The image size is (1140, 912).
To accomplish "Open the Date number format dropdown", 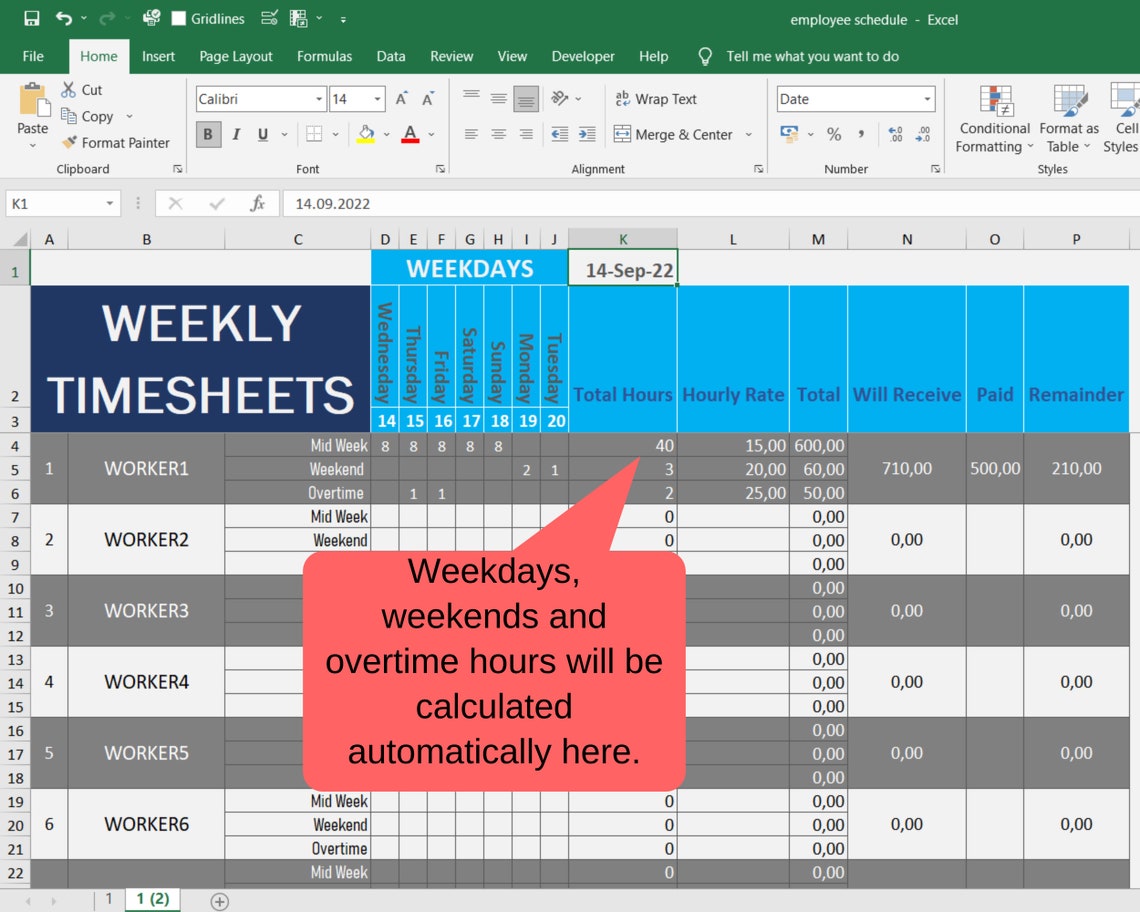I will click(928, 98).
